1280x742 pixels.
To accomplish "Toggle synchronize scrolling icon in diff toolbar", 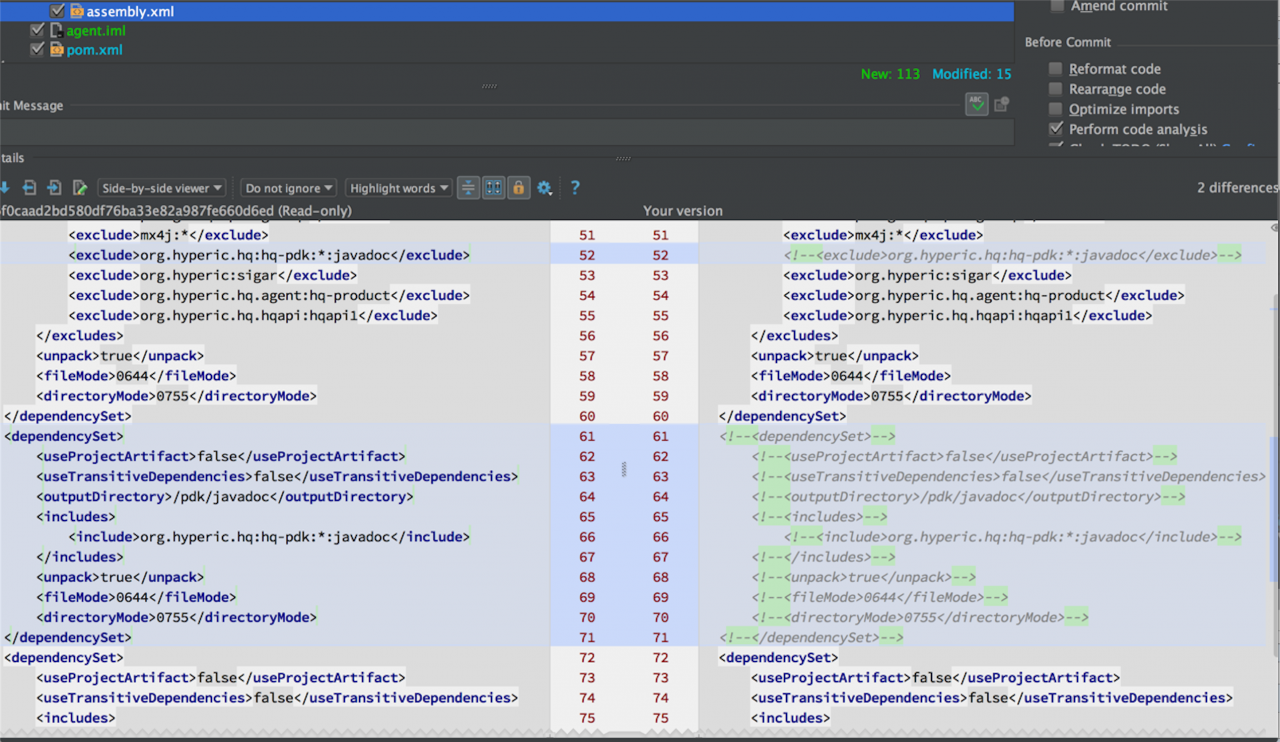I will pos(493,188).
